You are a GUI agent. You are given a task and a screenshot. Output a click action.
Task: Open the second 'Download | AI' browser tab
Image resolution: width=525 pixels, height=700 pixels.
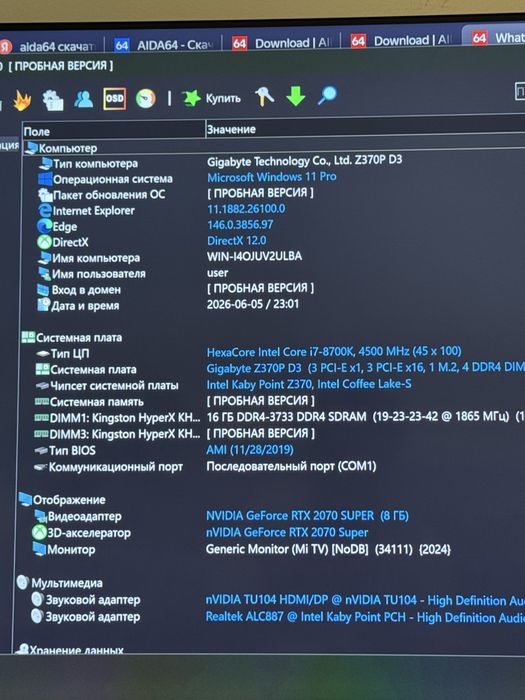pyautogui.click(x=400, y=41)
